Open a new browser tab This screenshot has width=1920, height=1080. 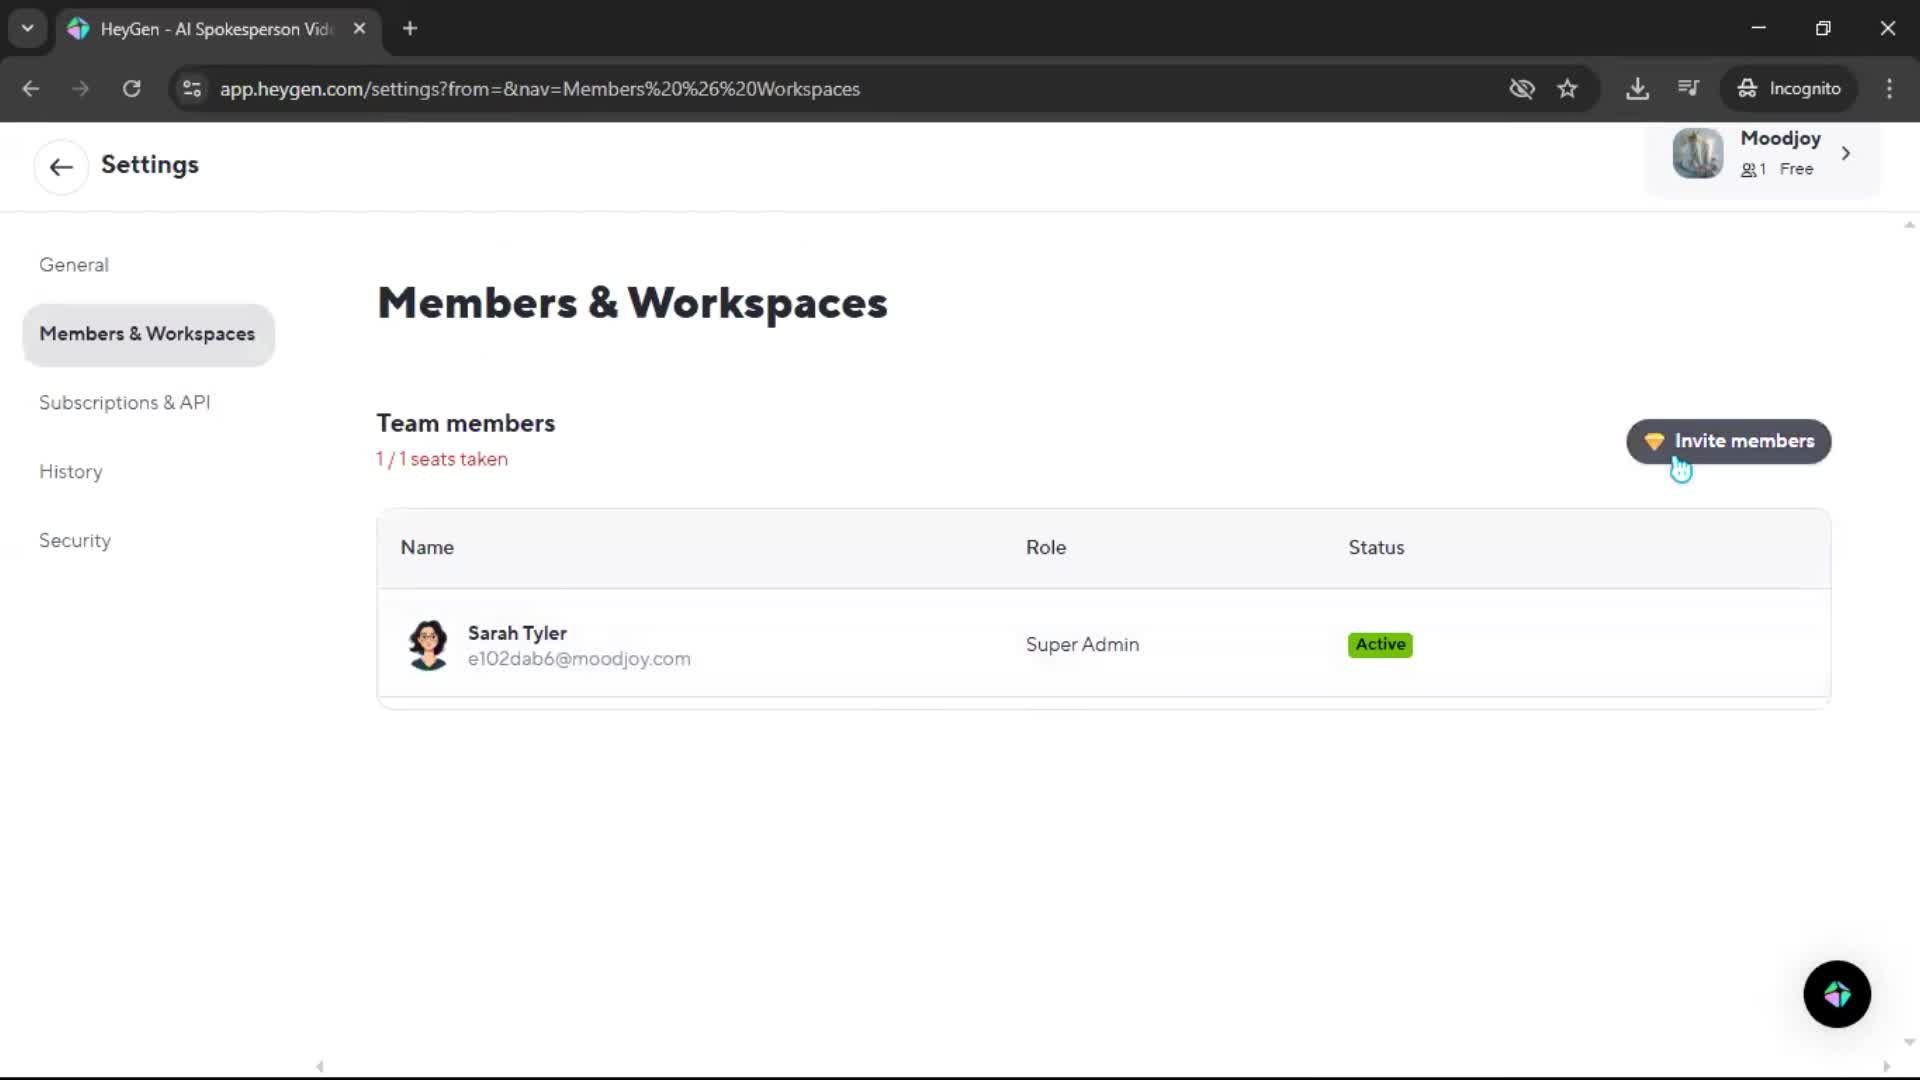click(410, 28)
